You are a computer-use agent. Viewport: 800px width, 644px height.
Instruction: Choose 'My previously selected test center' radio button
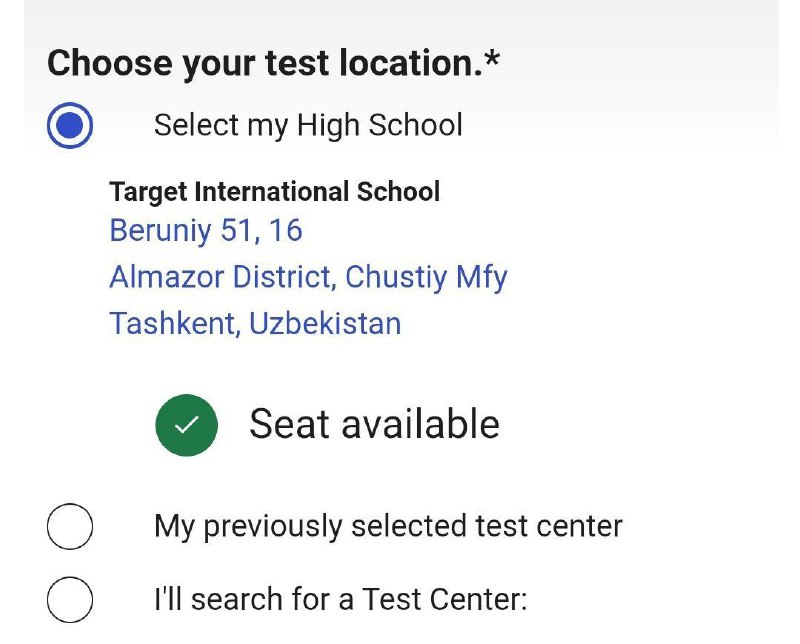(70, 526)
